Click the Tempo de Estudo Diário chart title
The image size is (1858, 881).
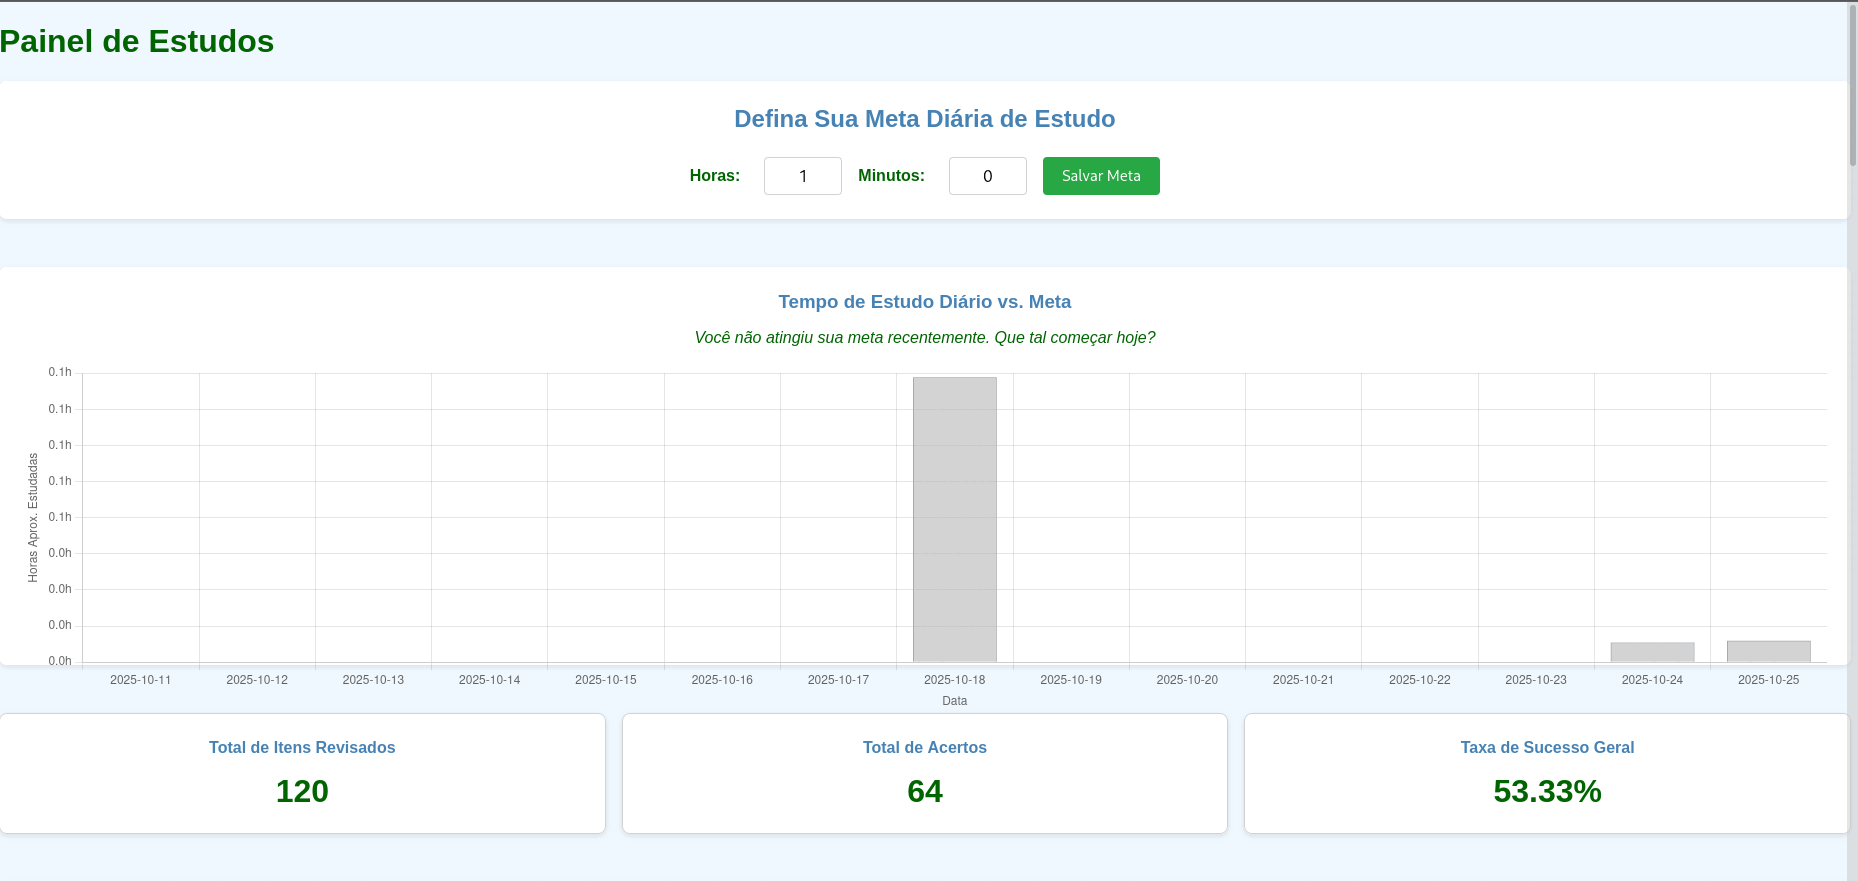tap(924, 302)
